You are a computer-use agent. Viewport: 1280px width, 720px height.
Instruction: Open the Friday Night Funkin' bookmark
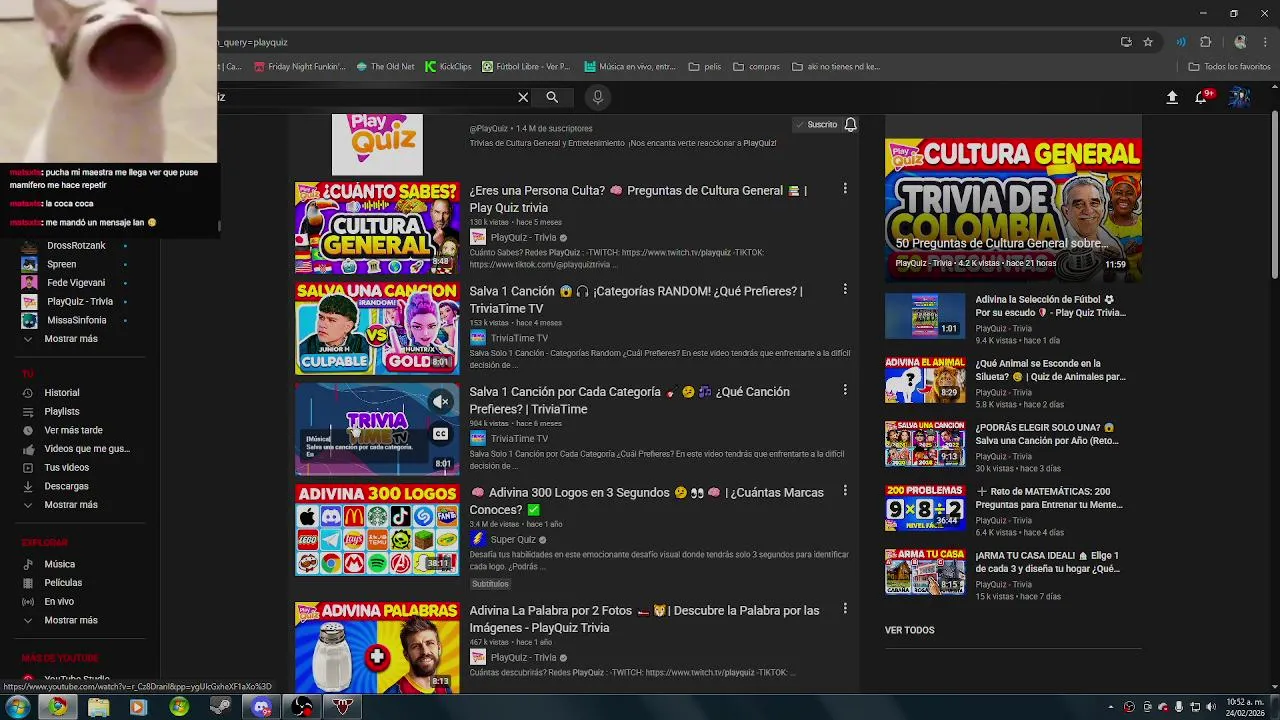(x=300, y=67)
